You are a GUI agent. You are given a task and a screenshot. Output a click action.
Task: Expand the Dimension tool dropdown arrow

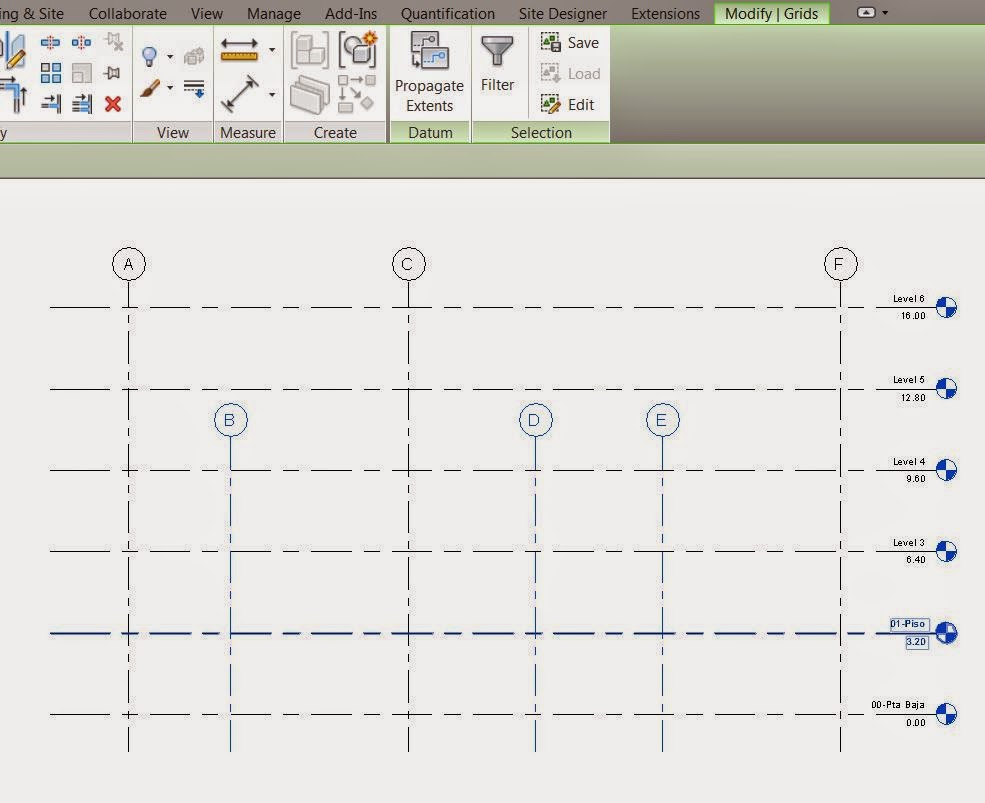coord(272,94)
